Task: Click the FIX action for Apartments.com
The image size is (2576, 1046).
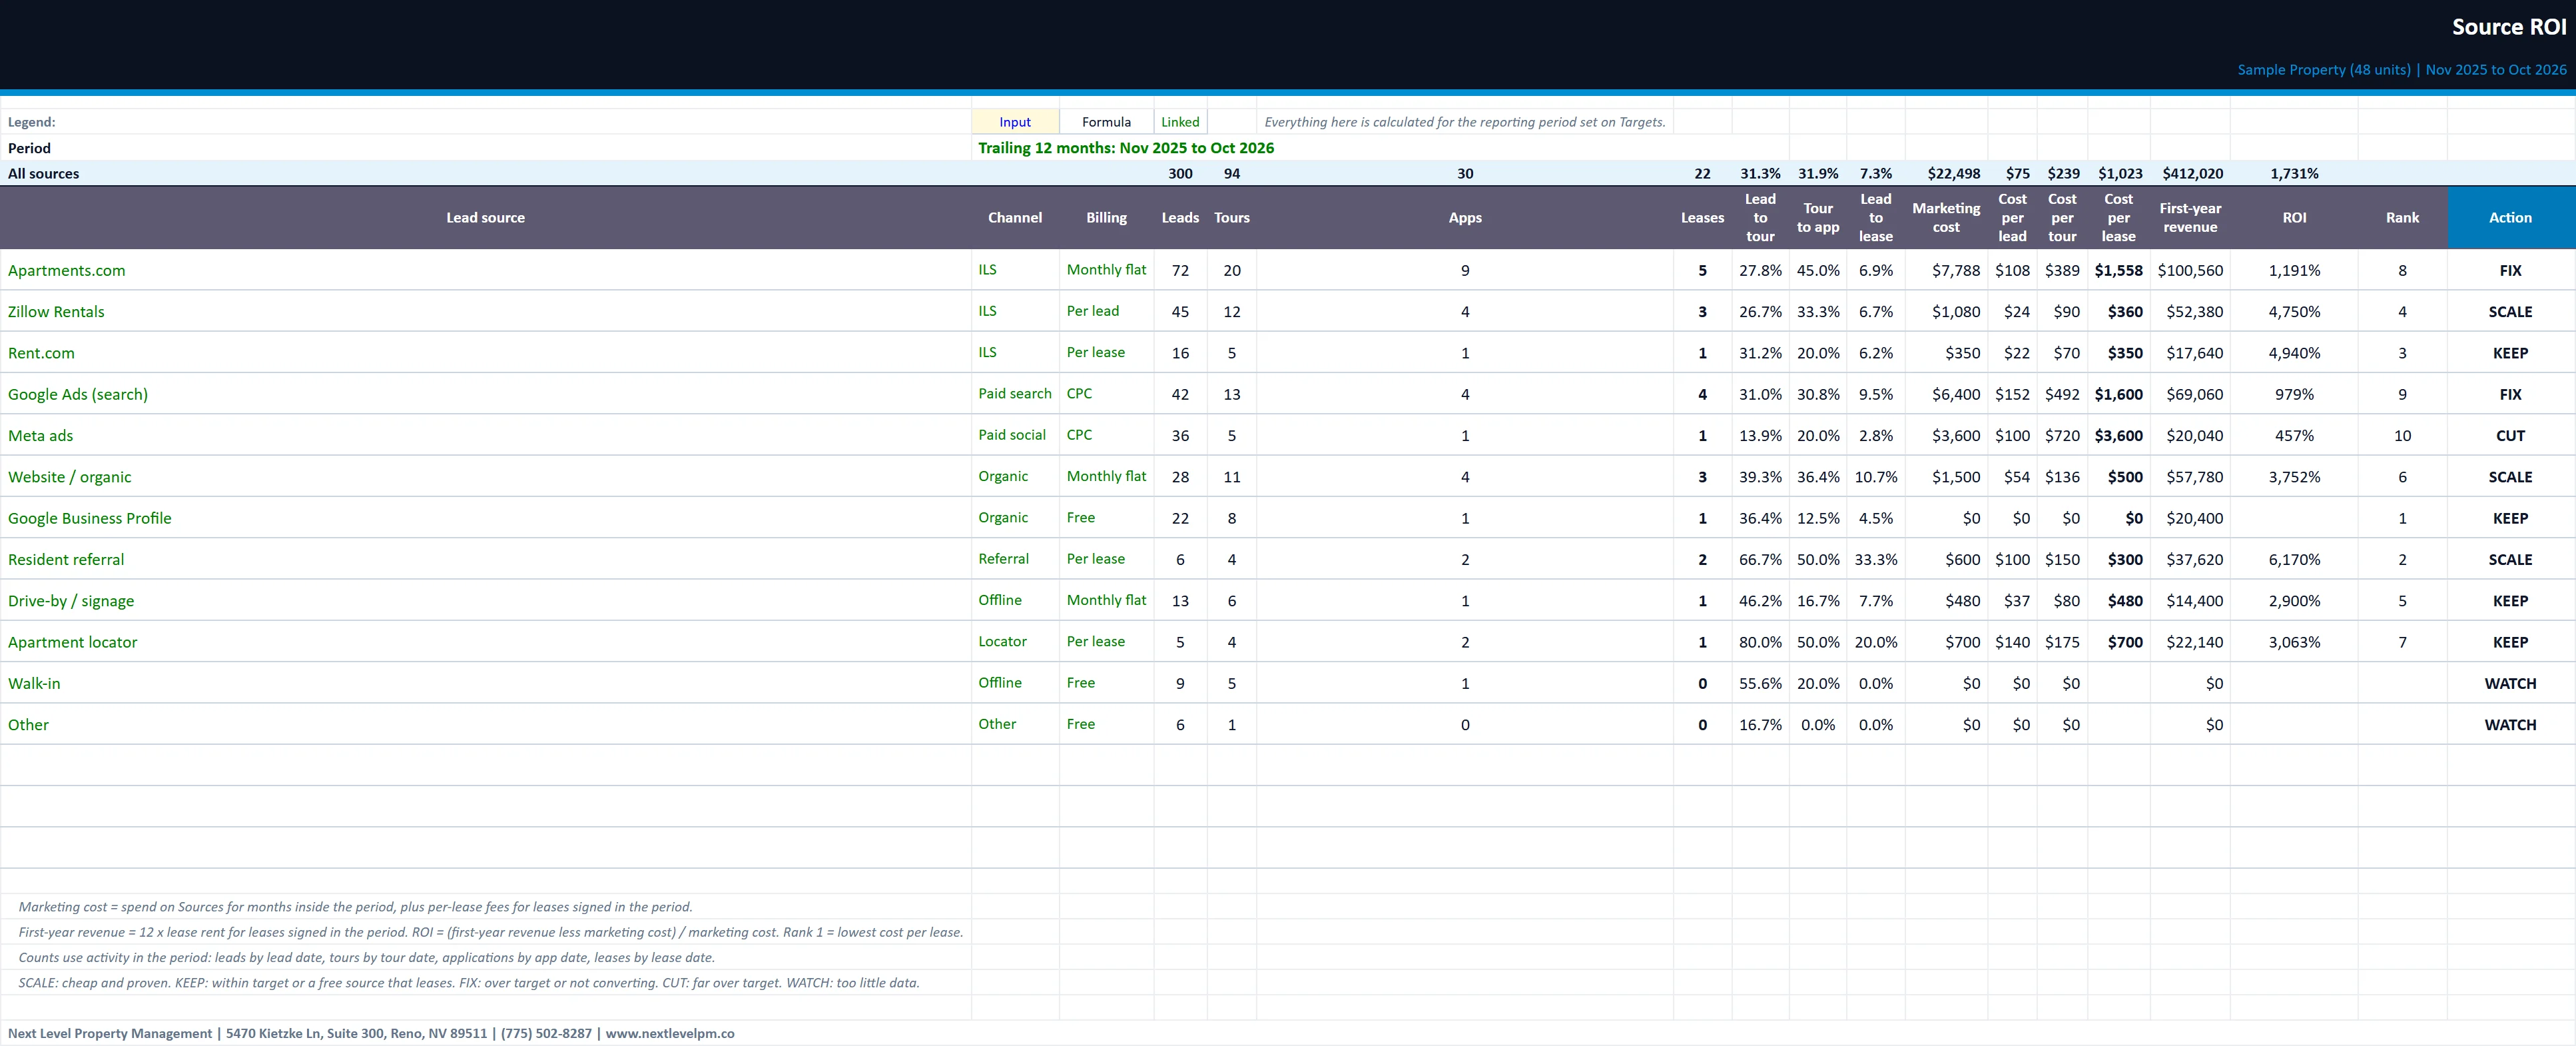Action: point(2511,270)
